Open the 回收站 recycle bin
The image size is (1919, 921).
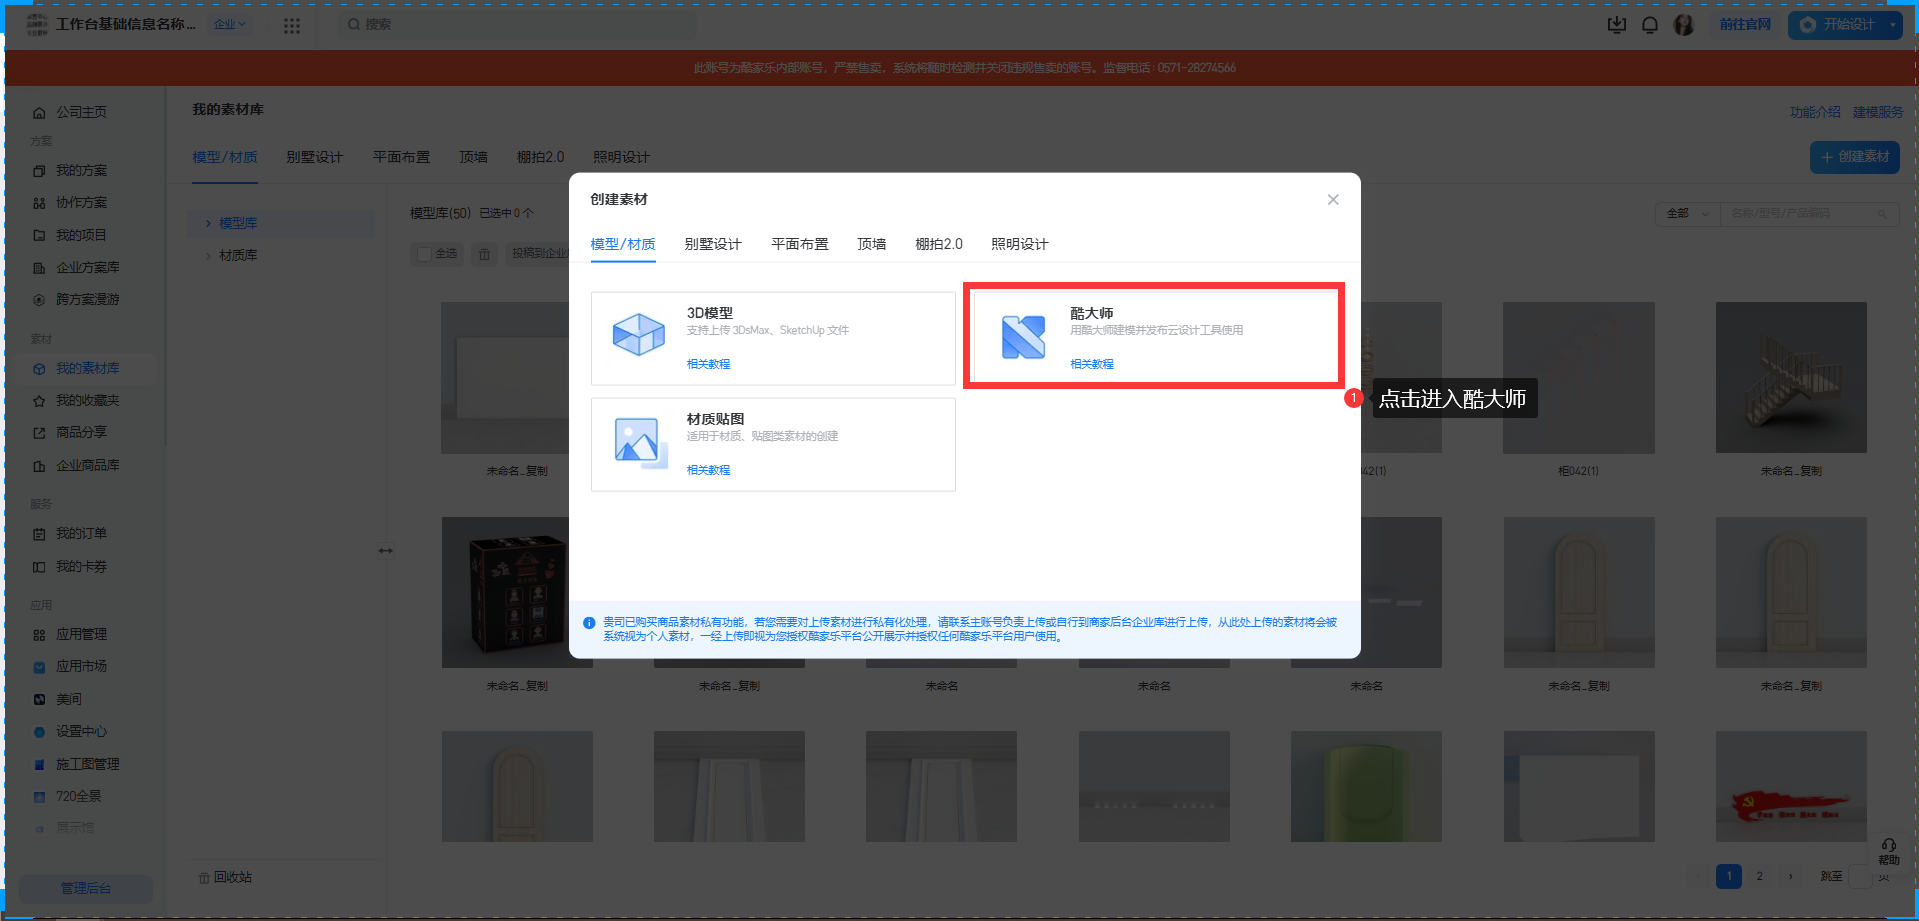click(226, 878)
